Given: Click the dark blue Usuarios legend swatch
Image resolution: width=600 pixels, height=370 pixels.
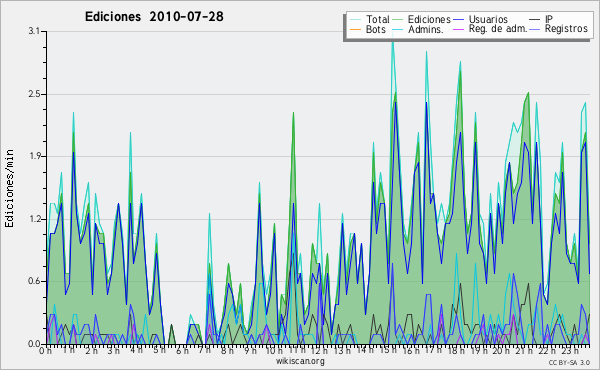Looking at the screenshot, I should tap(458, 20).
